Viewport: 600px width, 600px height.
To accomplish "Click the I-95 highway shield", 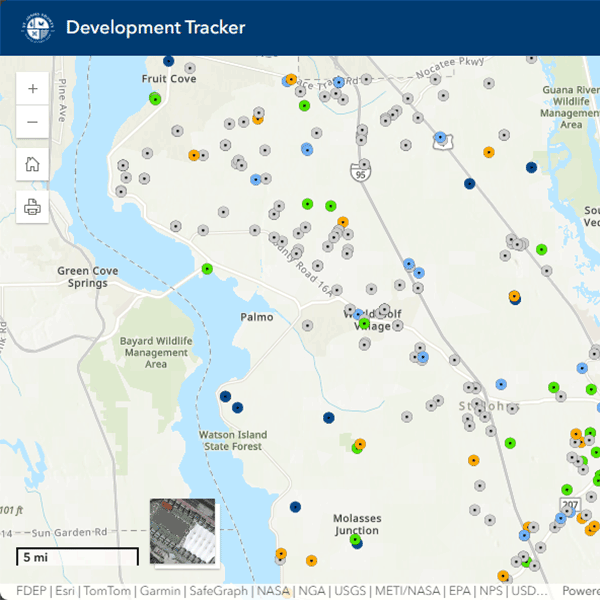I will click(359, 175).
